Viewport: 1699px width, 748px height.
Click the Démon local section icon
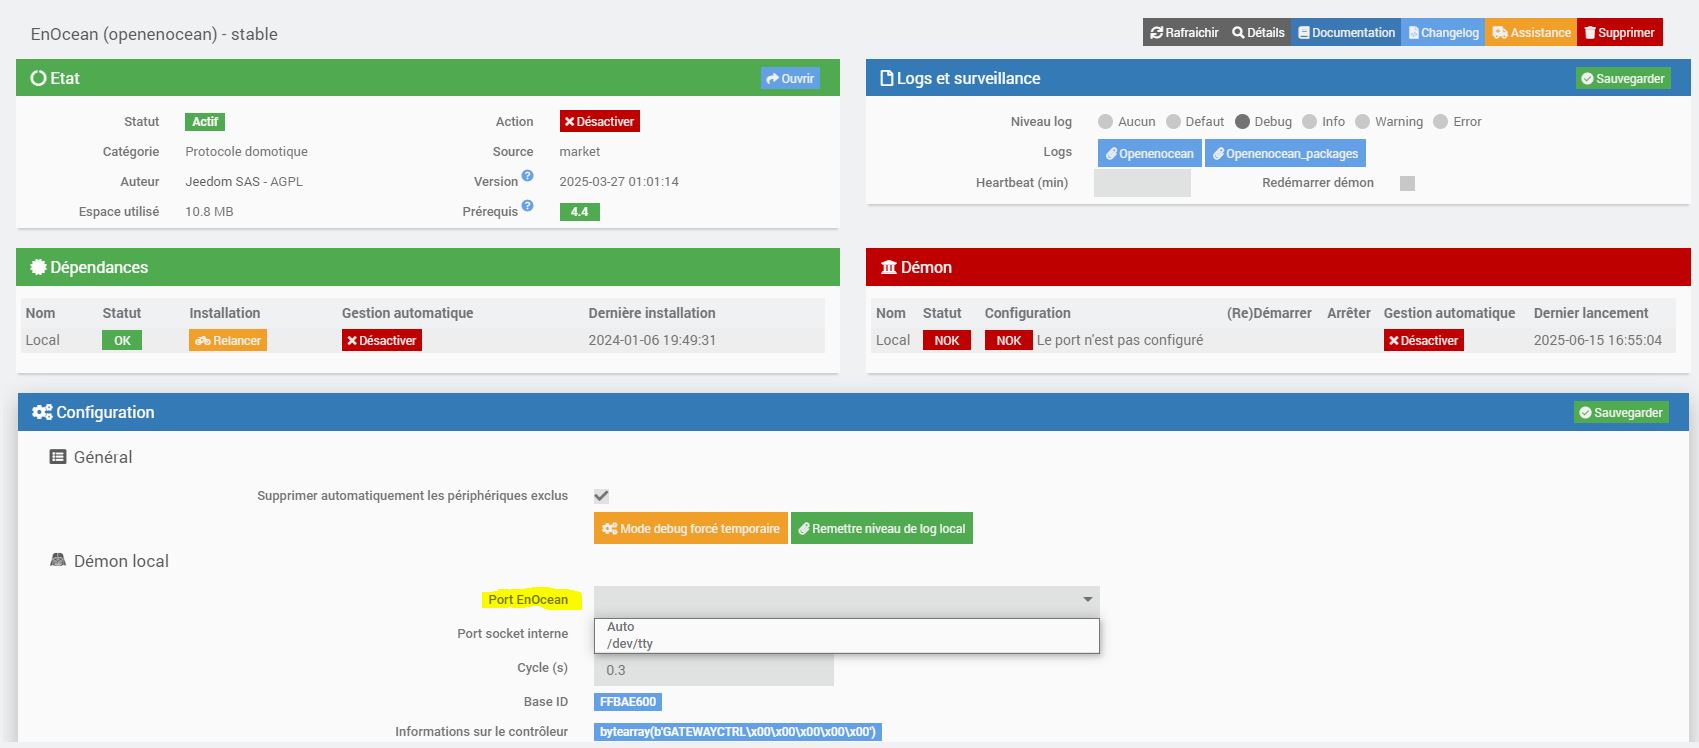pos(58,561)
